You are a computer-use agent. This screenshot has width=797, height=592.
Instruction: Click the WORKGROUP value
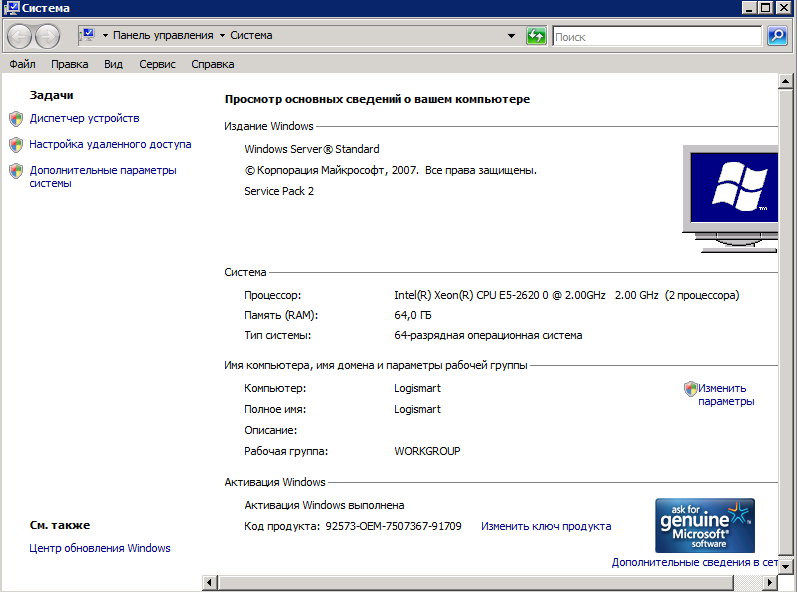[x=427, y=451]
